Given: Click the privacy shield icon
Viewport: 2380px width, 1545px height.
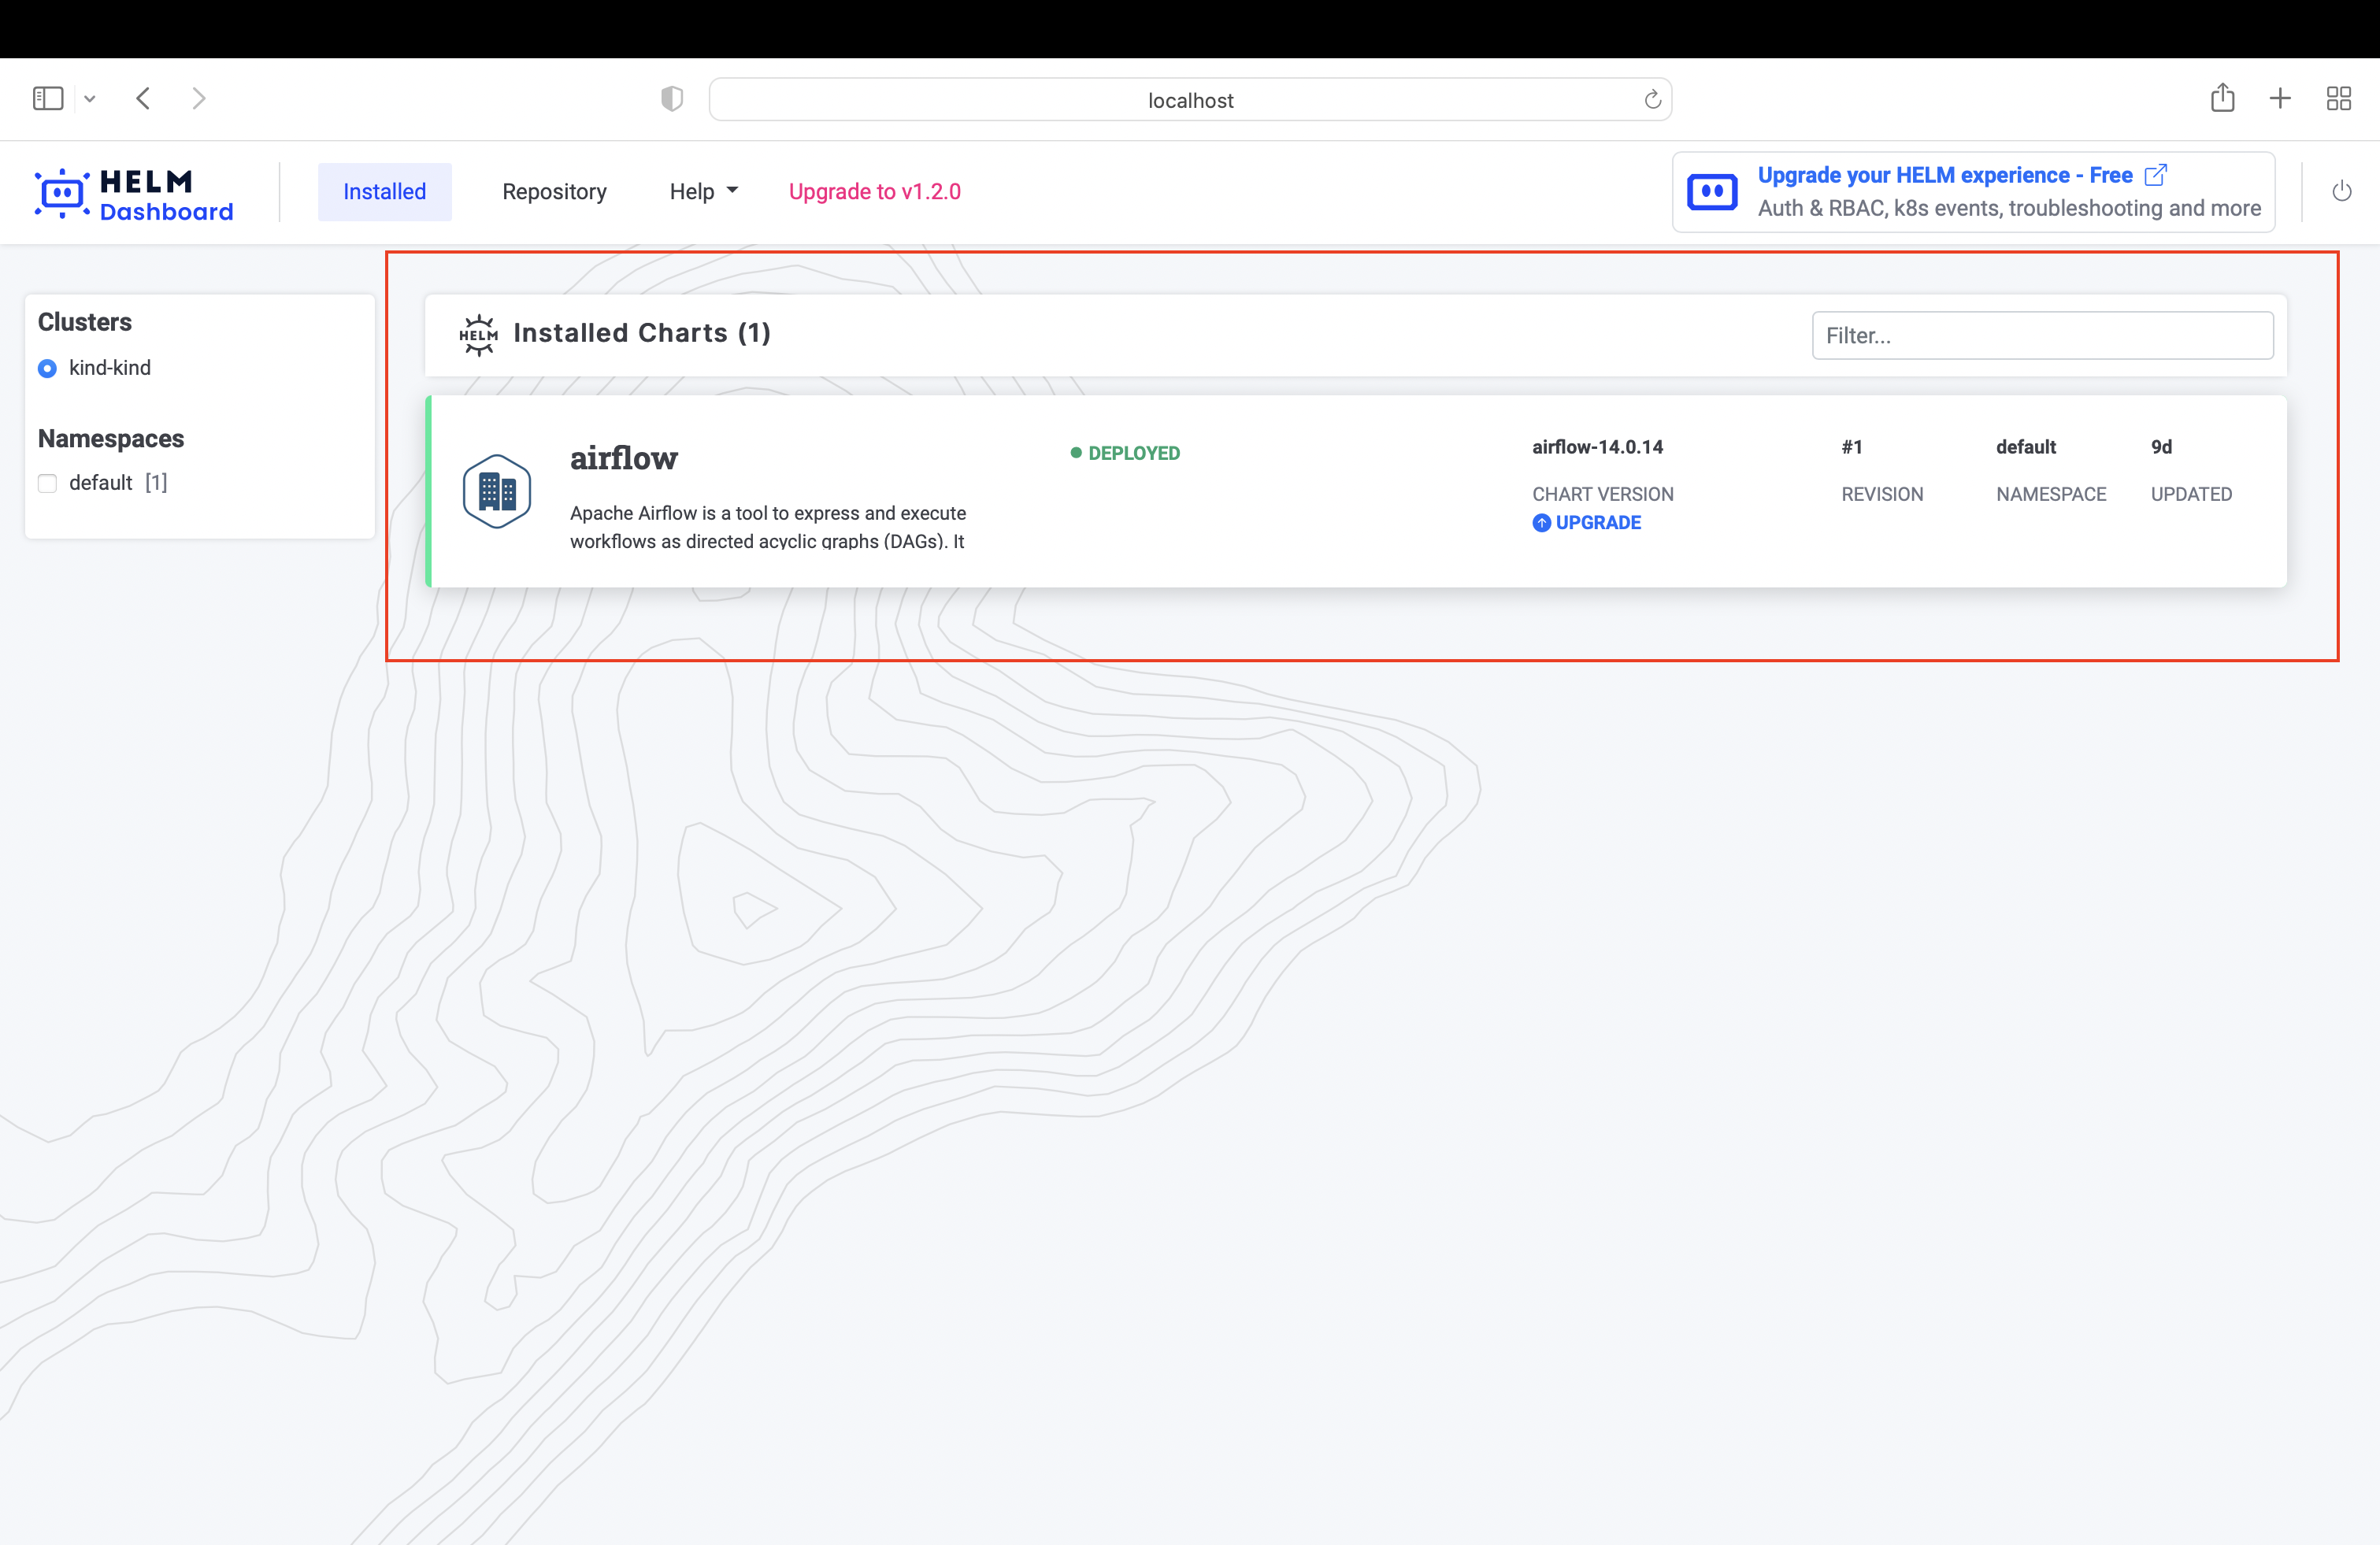Looking at the screenshot, I should 672,98.
